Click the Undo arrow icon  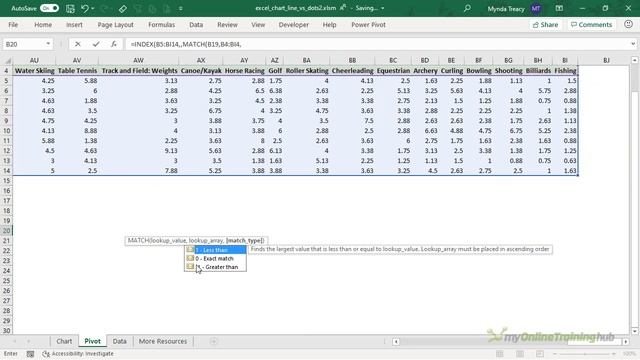coord(84,8)
